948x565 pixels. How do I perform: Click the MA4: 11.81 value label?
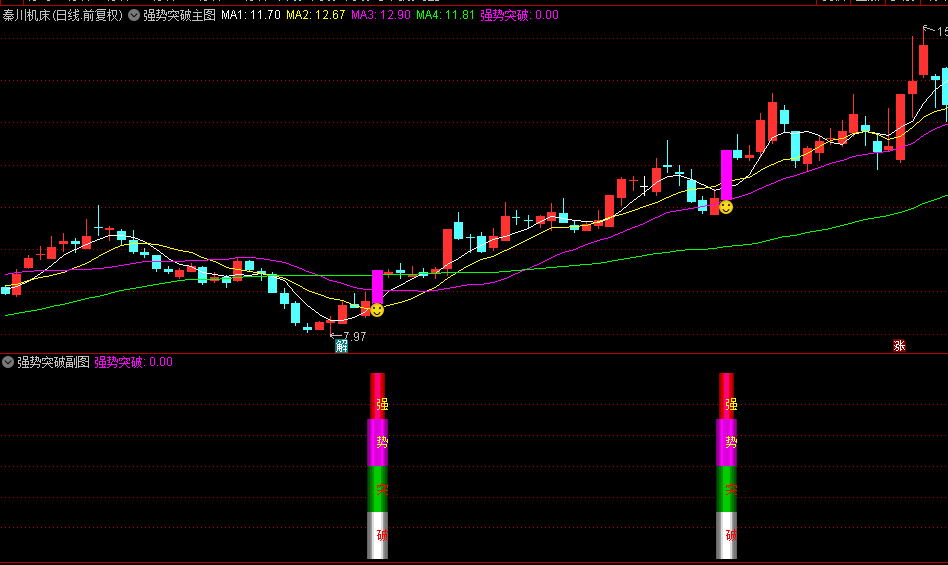[446, 15]
